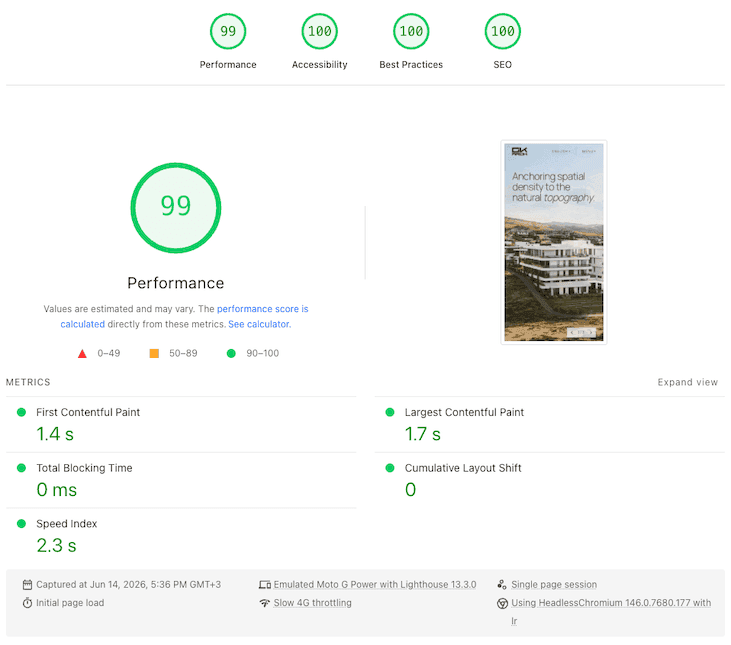Select the First Contentful Paint metric label

[88, 412]
